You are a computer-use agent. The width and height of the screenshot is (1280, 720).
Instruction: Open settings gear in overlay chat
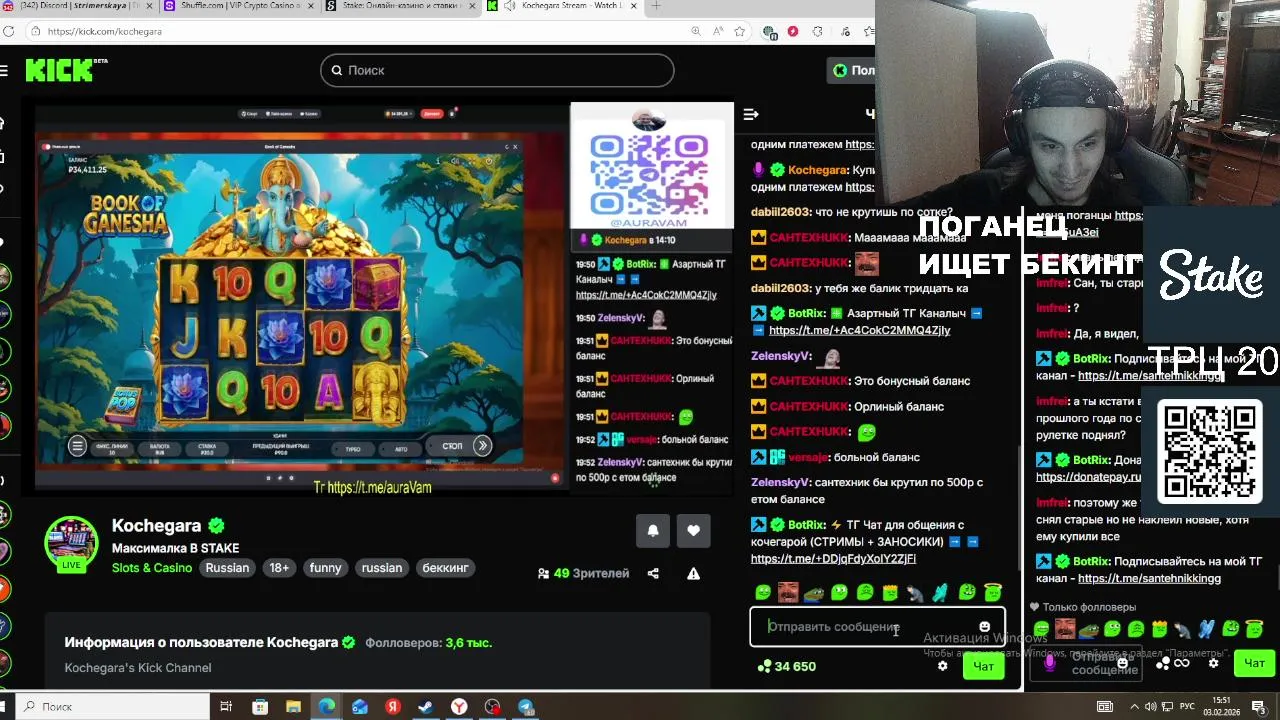coord(1213,663)
